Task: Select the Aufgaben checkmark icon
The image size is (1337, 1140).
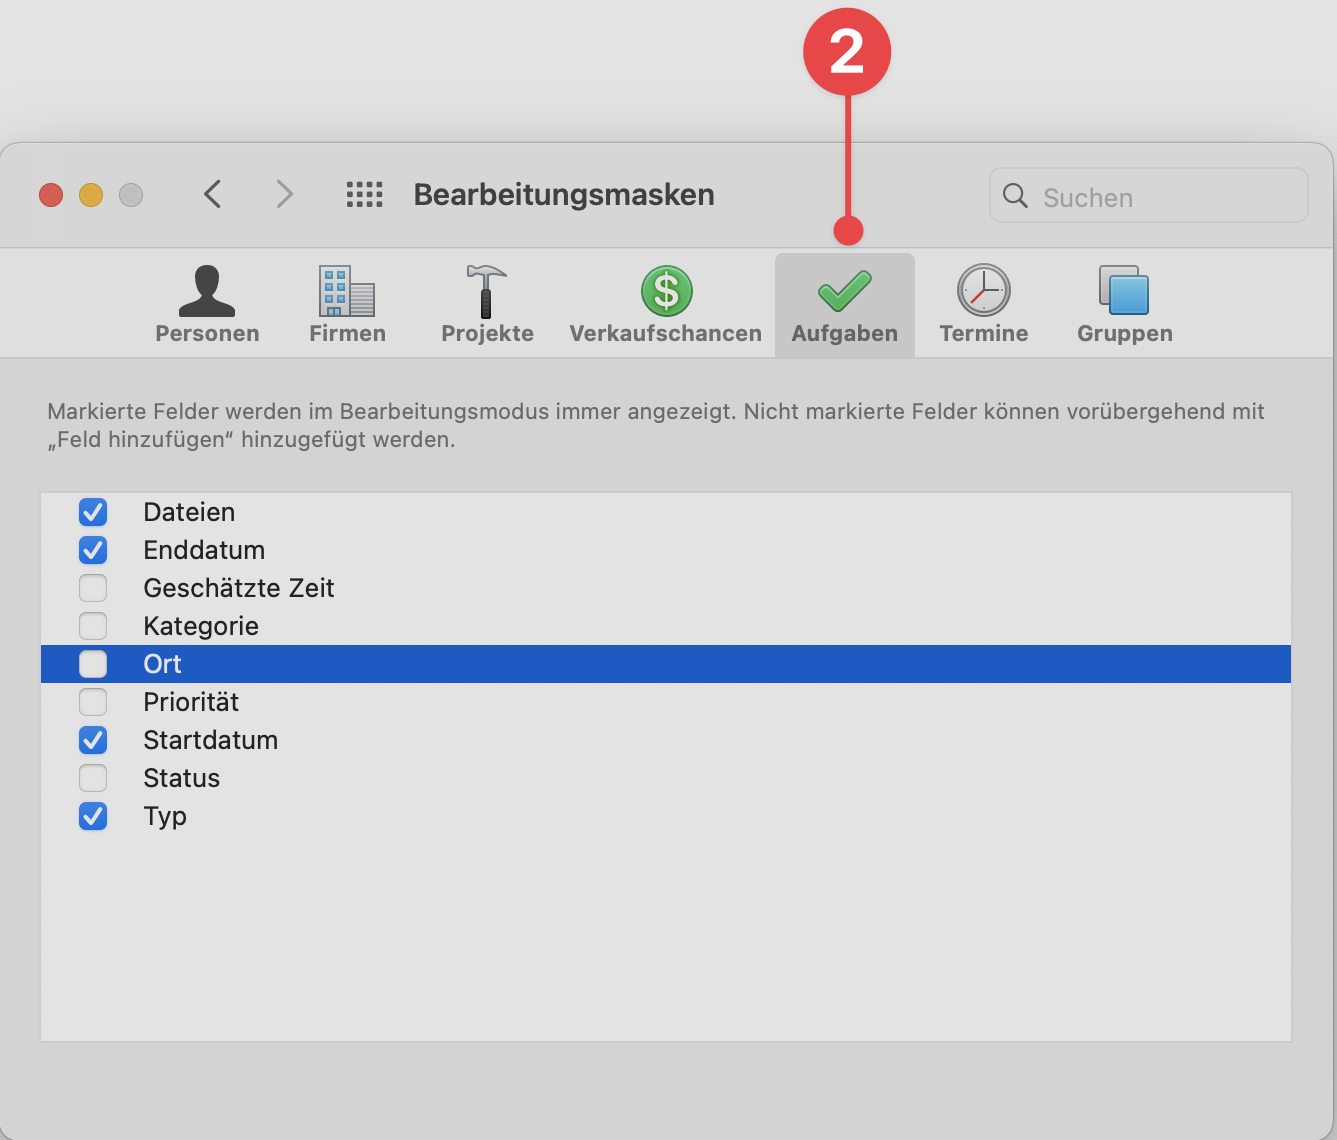Action: [x=844, y=291]
